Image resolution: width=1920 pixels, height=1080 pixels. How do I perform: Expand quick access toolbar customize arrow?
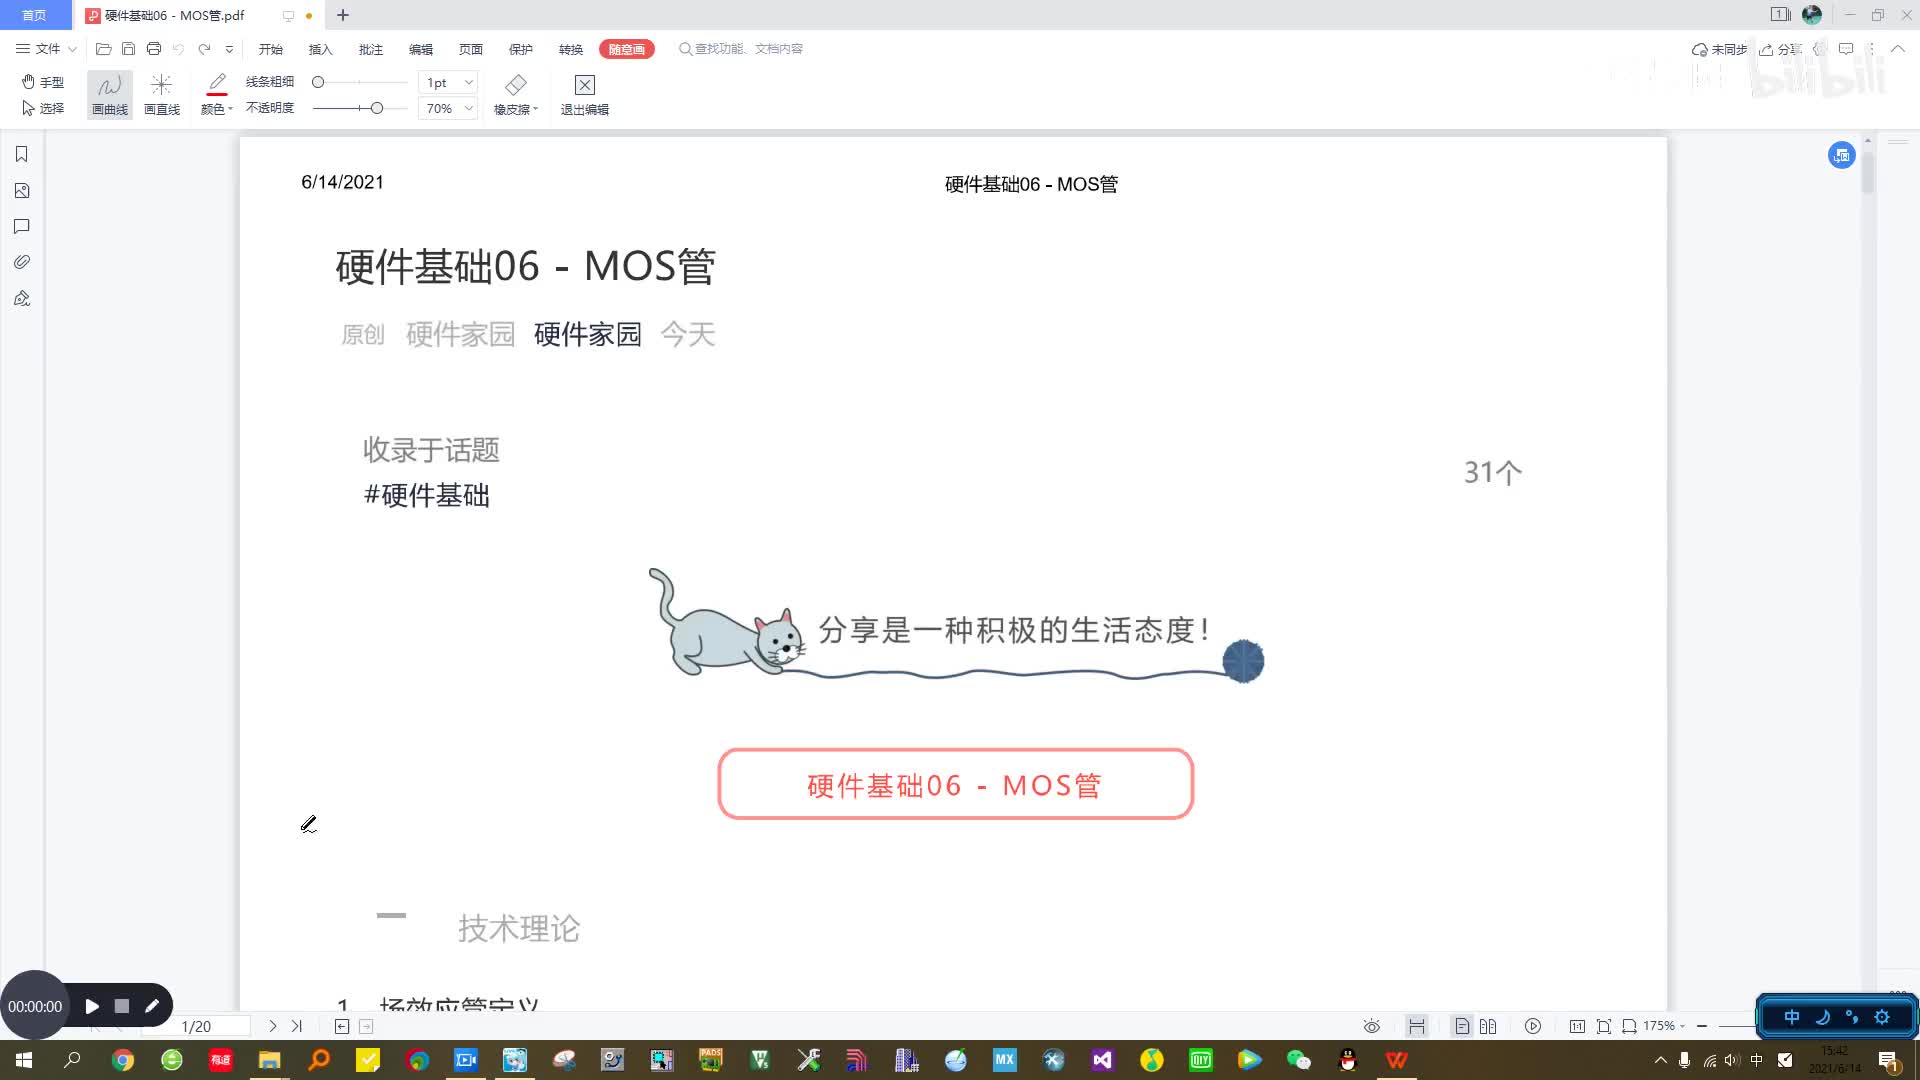(x=229, y=48)
